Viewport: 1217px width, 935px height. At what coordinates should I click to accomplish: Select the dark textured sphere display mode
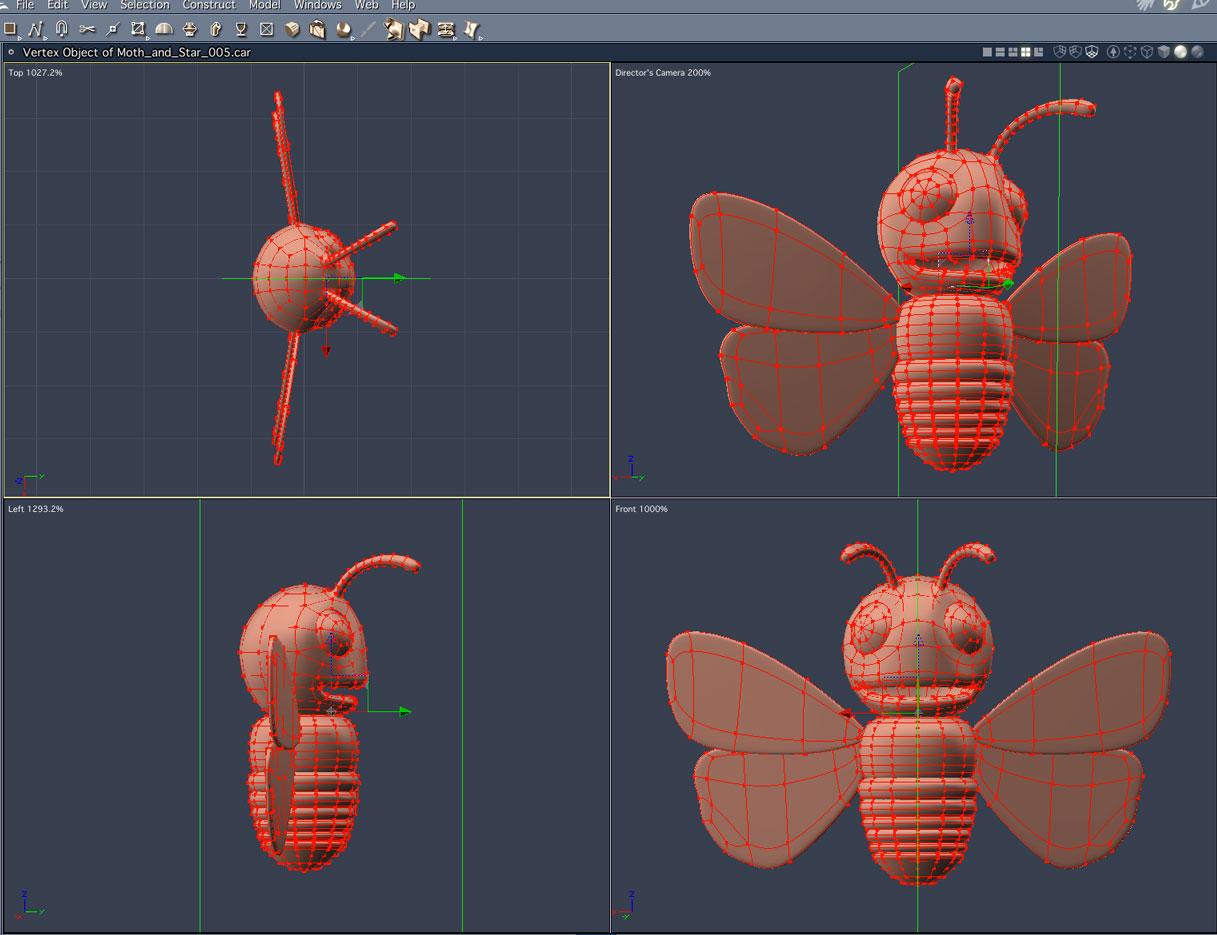(1197, 52)
